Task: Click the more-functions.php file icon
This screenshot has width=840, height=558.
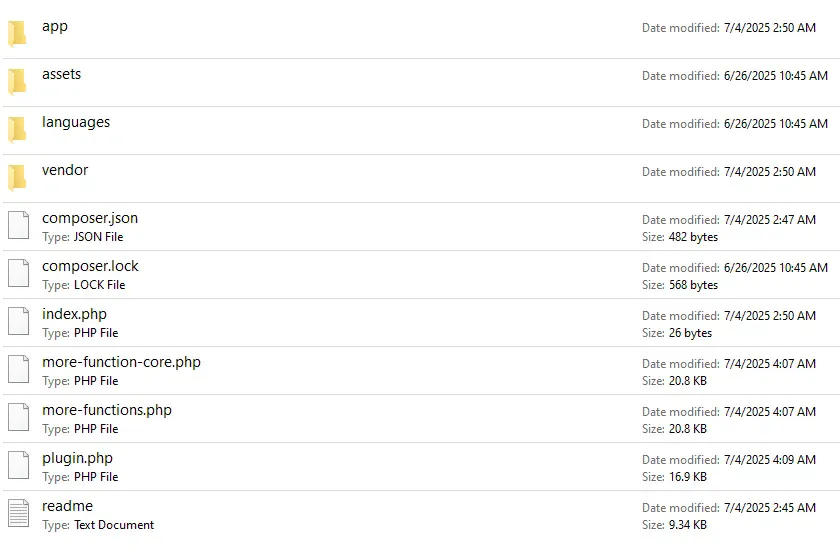Action: (x=18, y=417)
